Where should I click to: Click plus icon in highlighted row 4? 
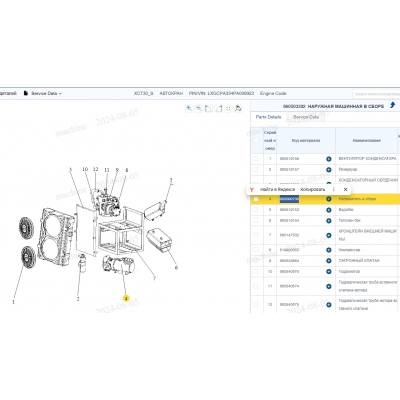[x=329, y=199]
